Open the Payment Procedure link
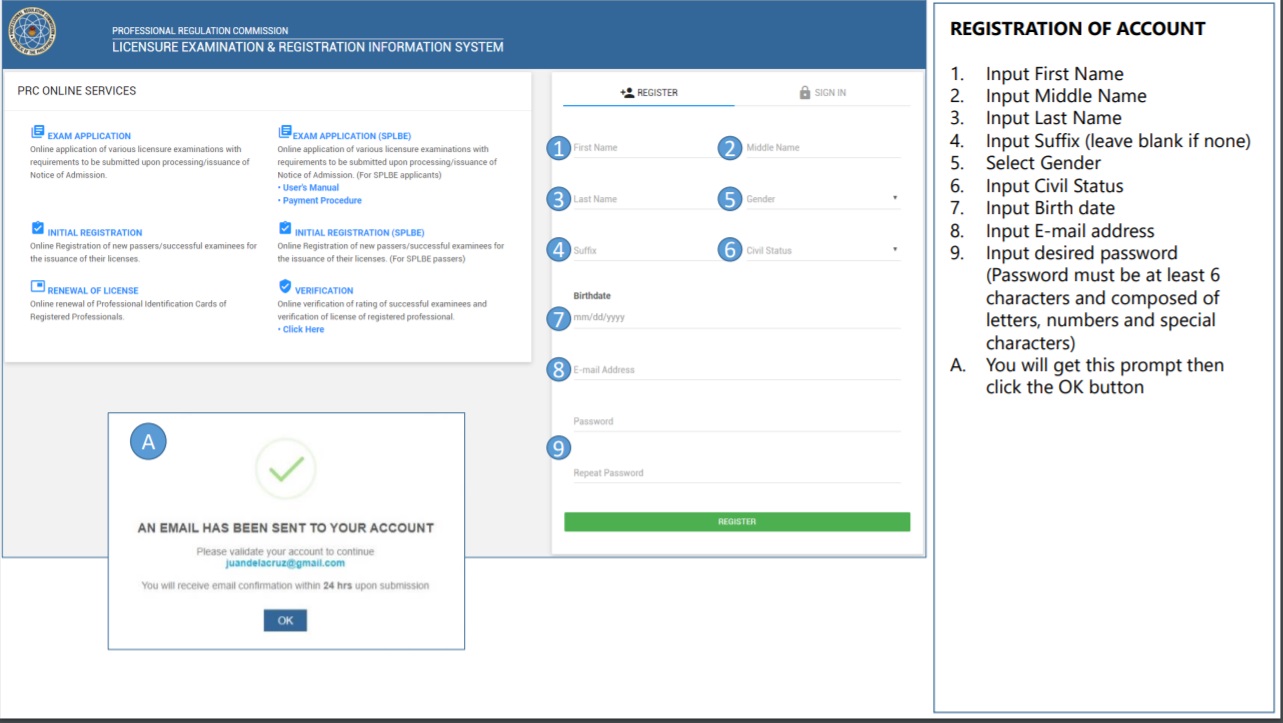The height and width of the screenshot is (723, 1283). pyautogui.click(x=320, y=201)
